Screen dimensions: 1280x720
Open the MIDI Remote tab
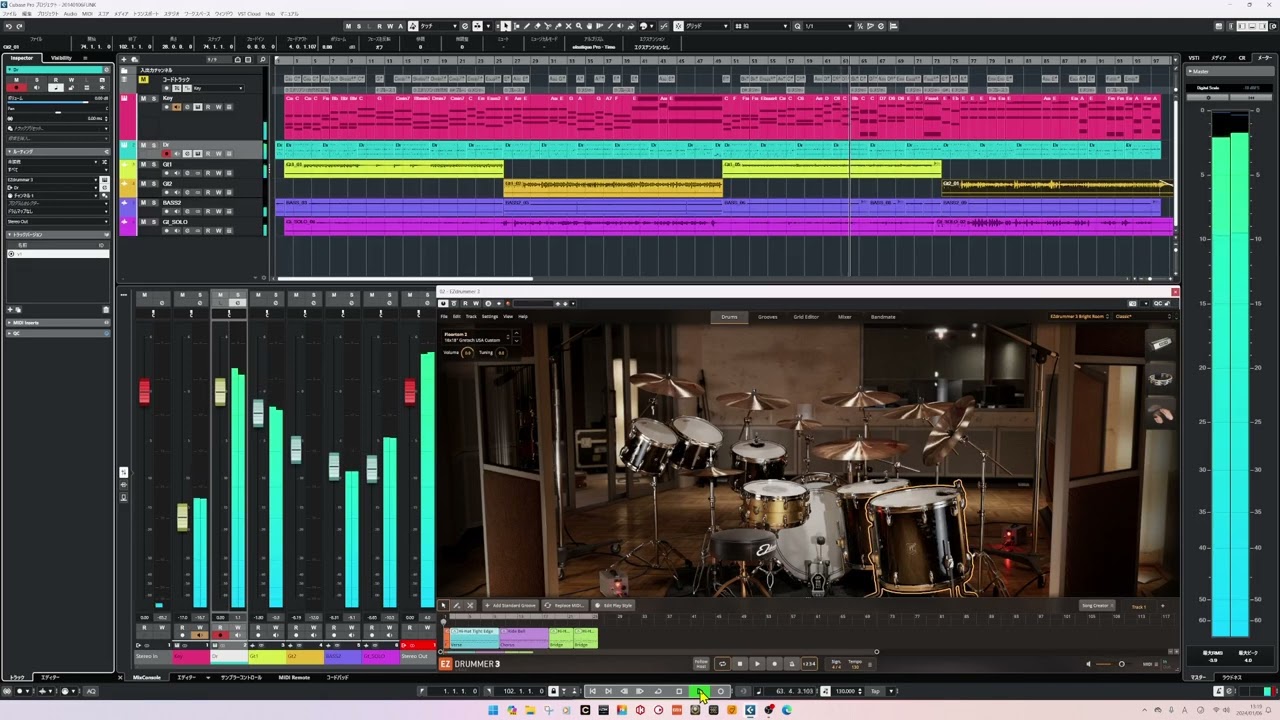pyautogui.click(x=294, y=677)
